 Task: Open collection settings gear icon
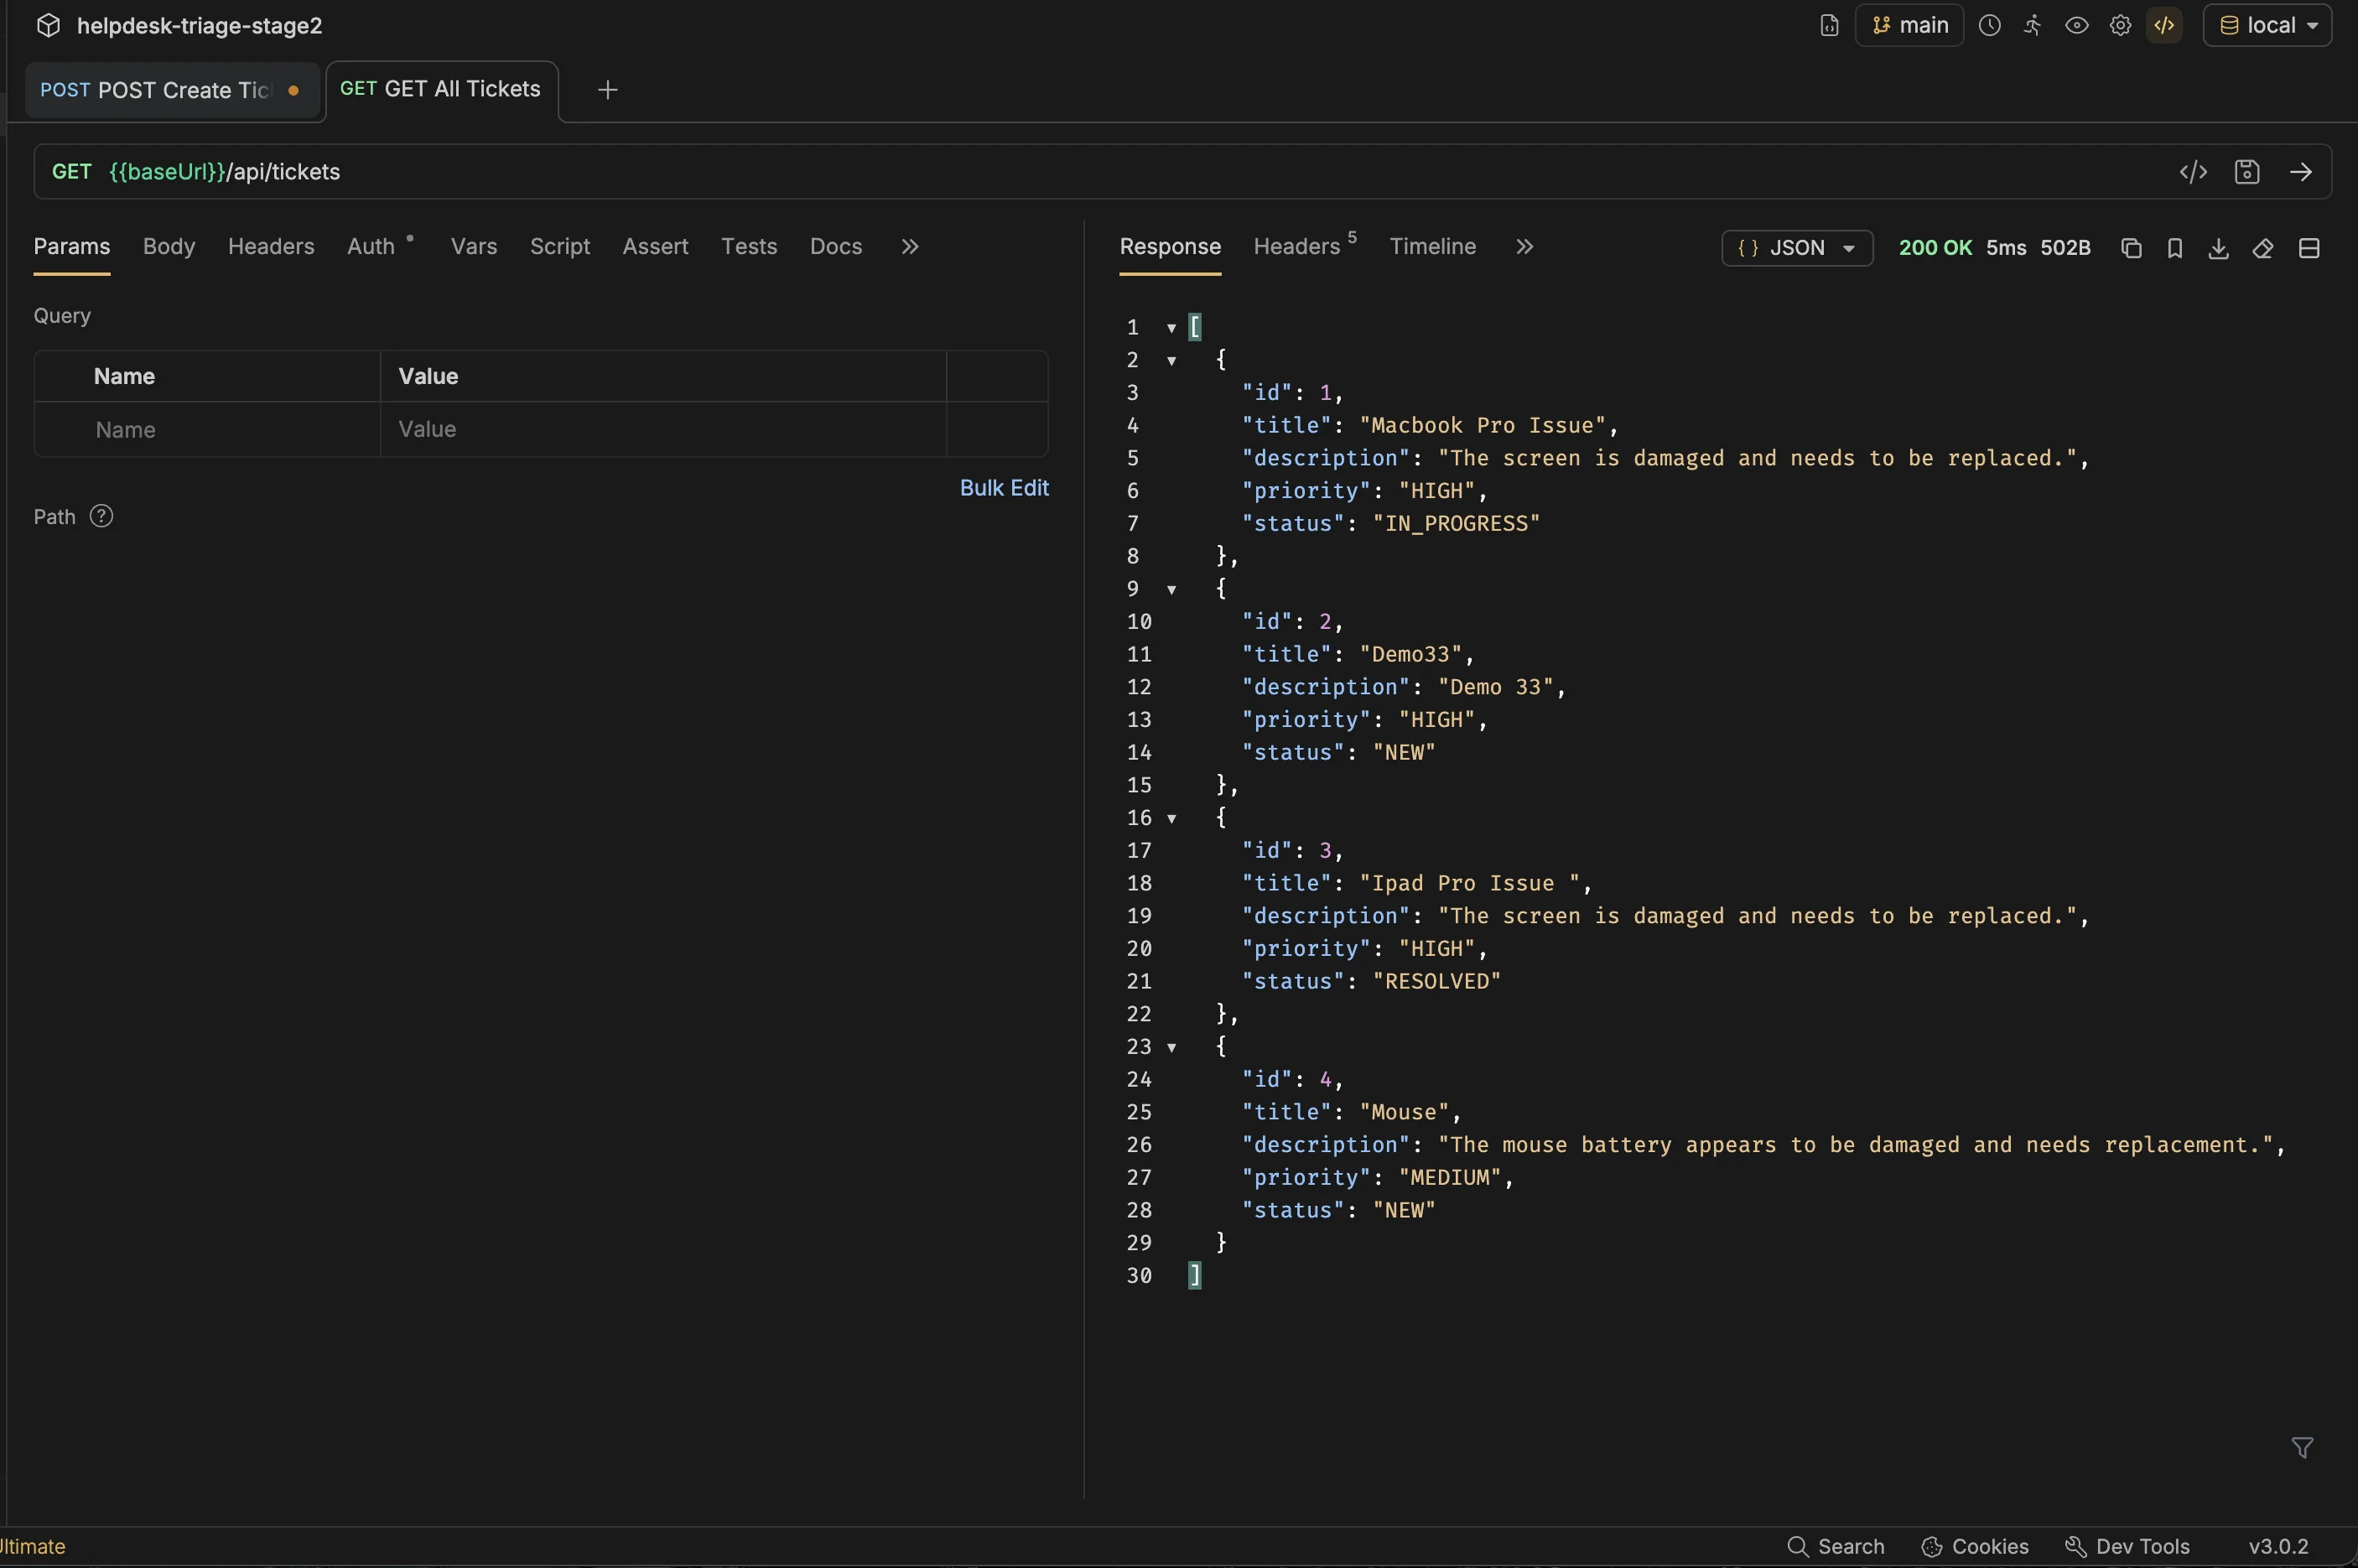[2120, 25]
